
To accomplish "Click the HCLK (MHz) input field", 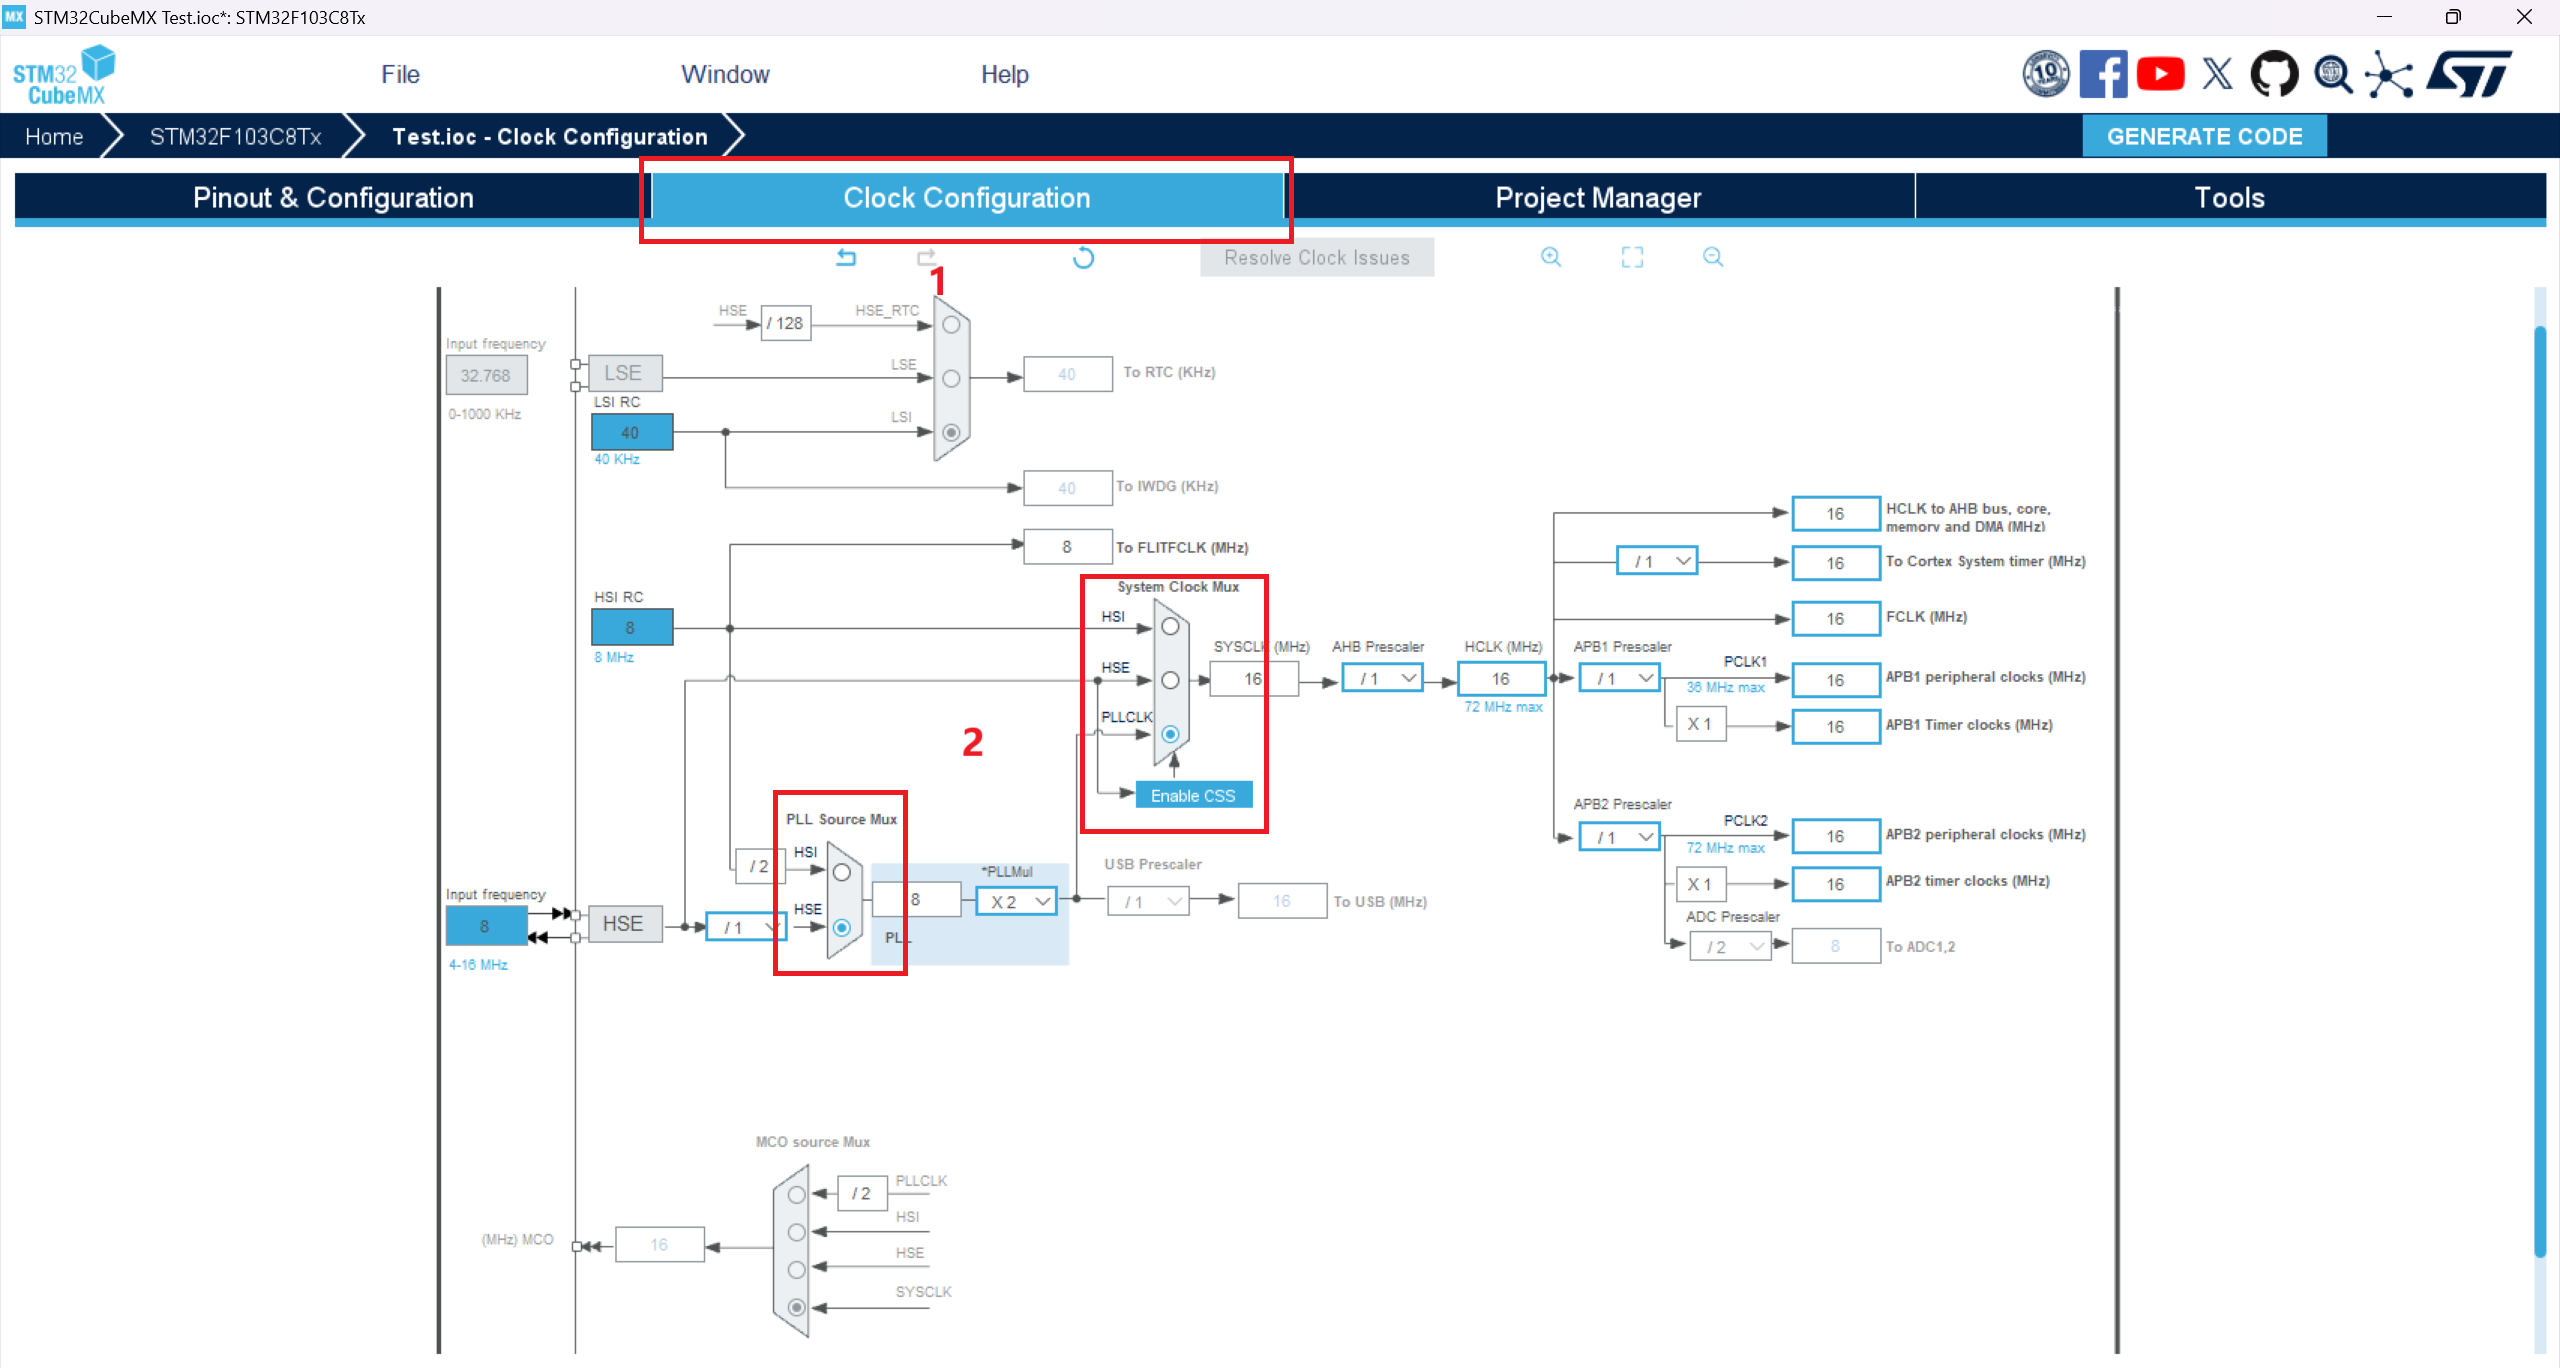I will click(x=1501, y=679).
